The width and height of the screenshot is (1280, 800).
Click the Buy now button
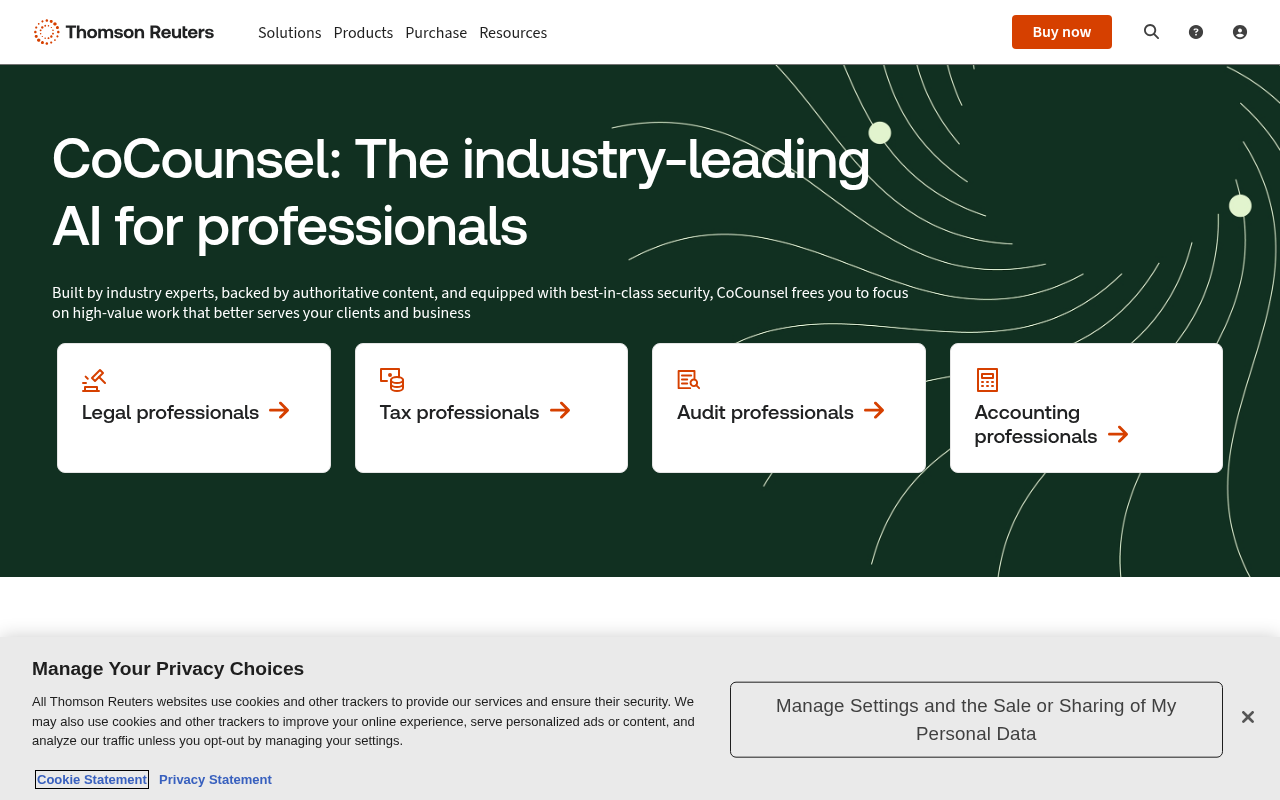tap(1062, 32)
